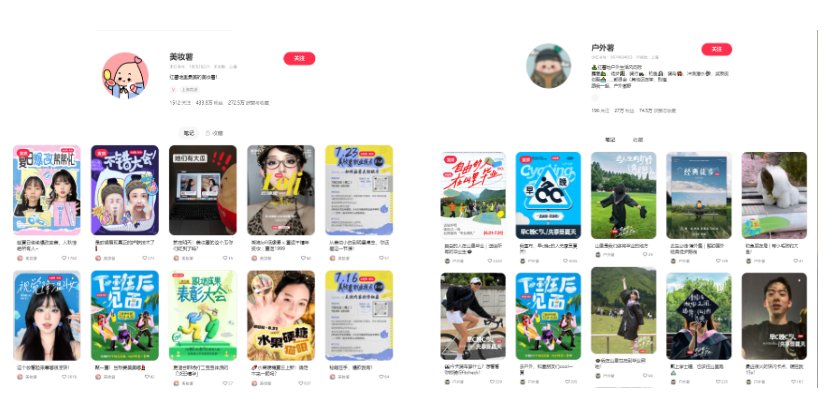Like the 夏日爆改 makeover post via heart icon

[x=64, y=258]
